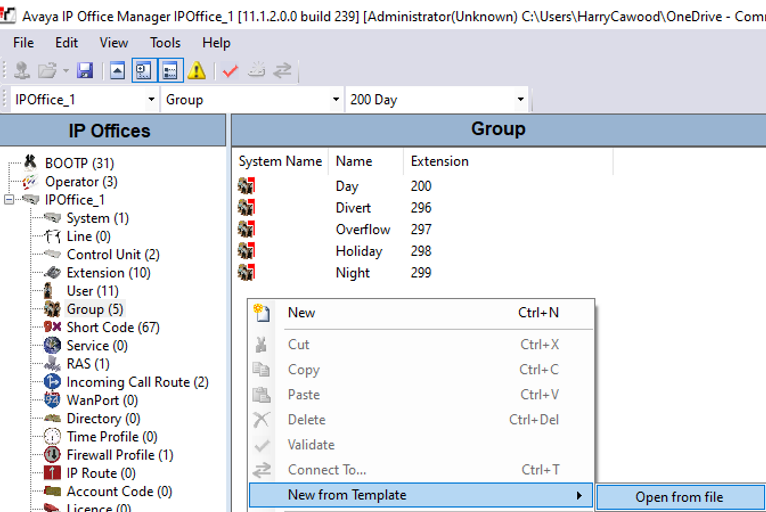Select Operator (3) in the tree
The height and width of the screenshot is (512, 766).
click(x=81, y=182)
